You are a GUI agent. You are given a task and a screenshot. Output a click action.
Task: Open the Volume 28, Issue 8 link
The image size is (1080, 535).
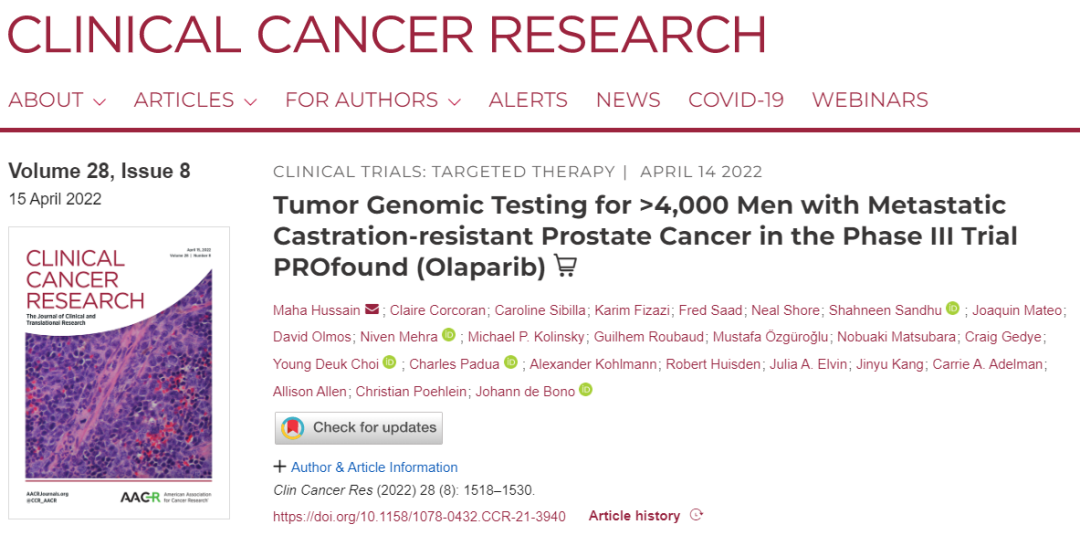tap(99, 171)
